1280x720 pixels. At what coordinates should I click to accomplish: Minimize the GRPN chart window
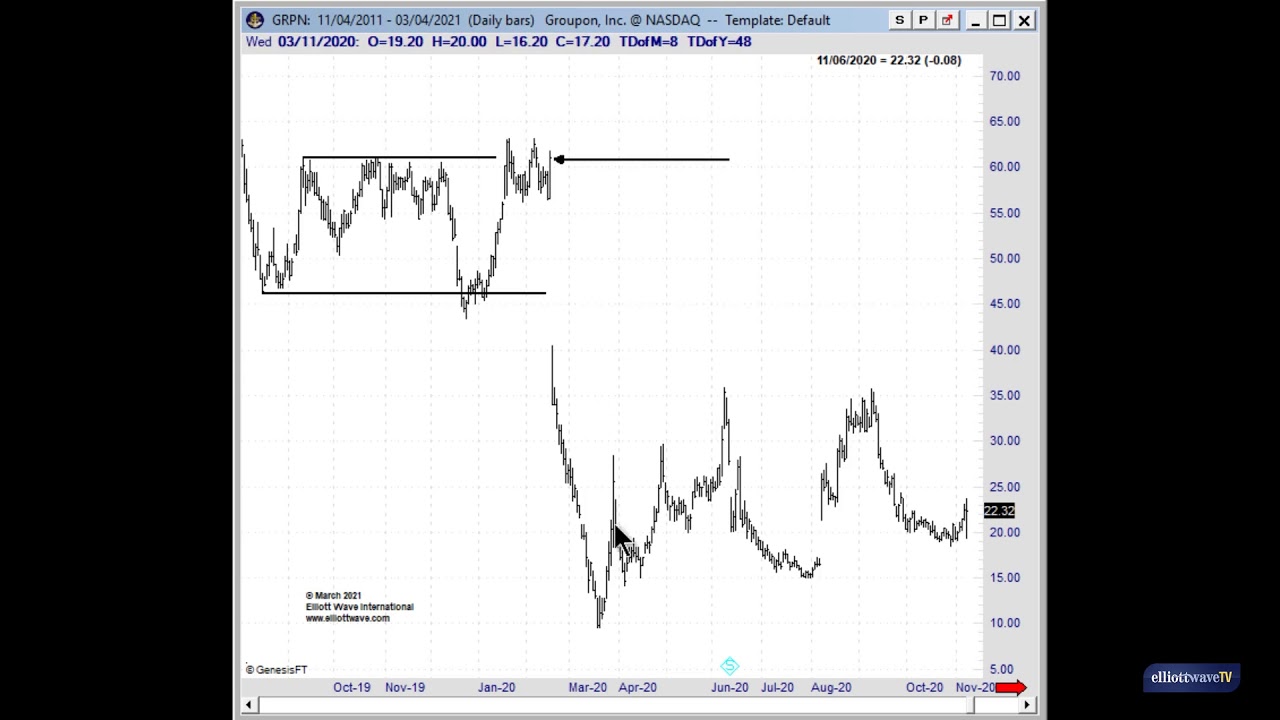pos(975,20)
